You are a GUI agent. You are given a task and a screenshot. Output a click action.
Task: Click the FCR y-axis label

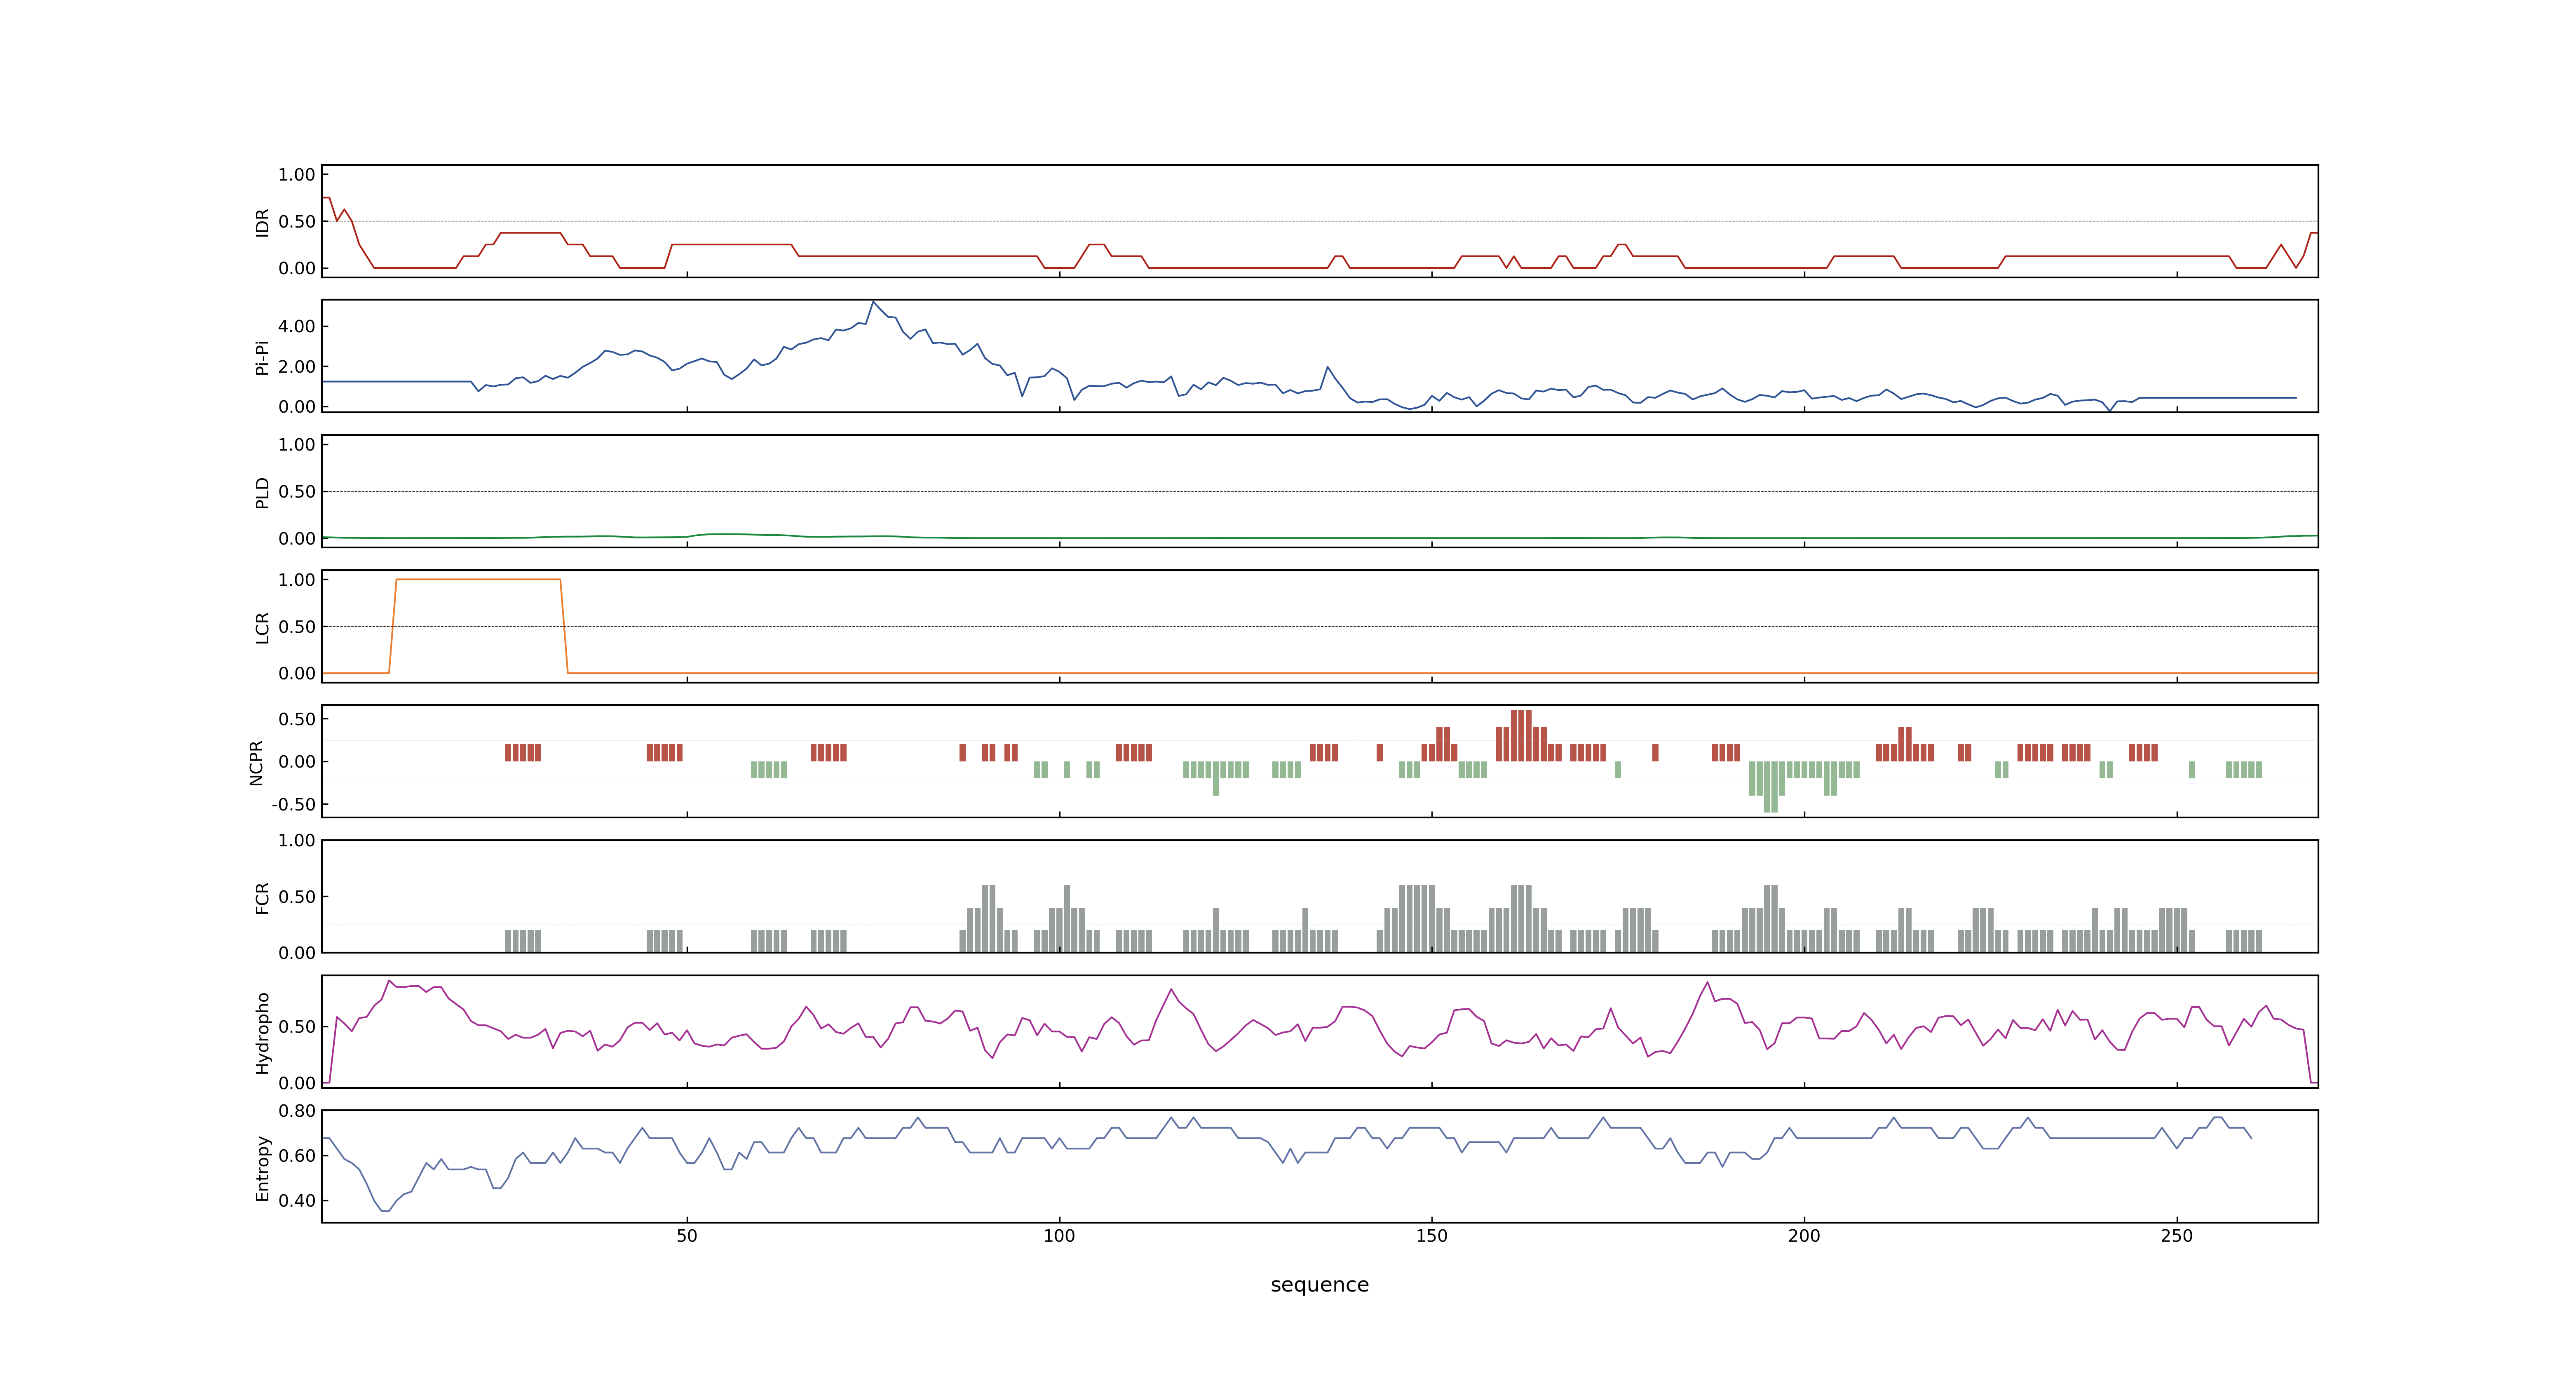[x=262, y=897]
